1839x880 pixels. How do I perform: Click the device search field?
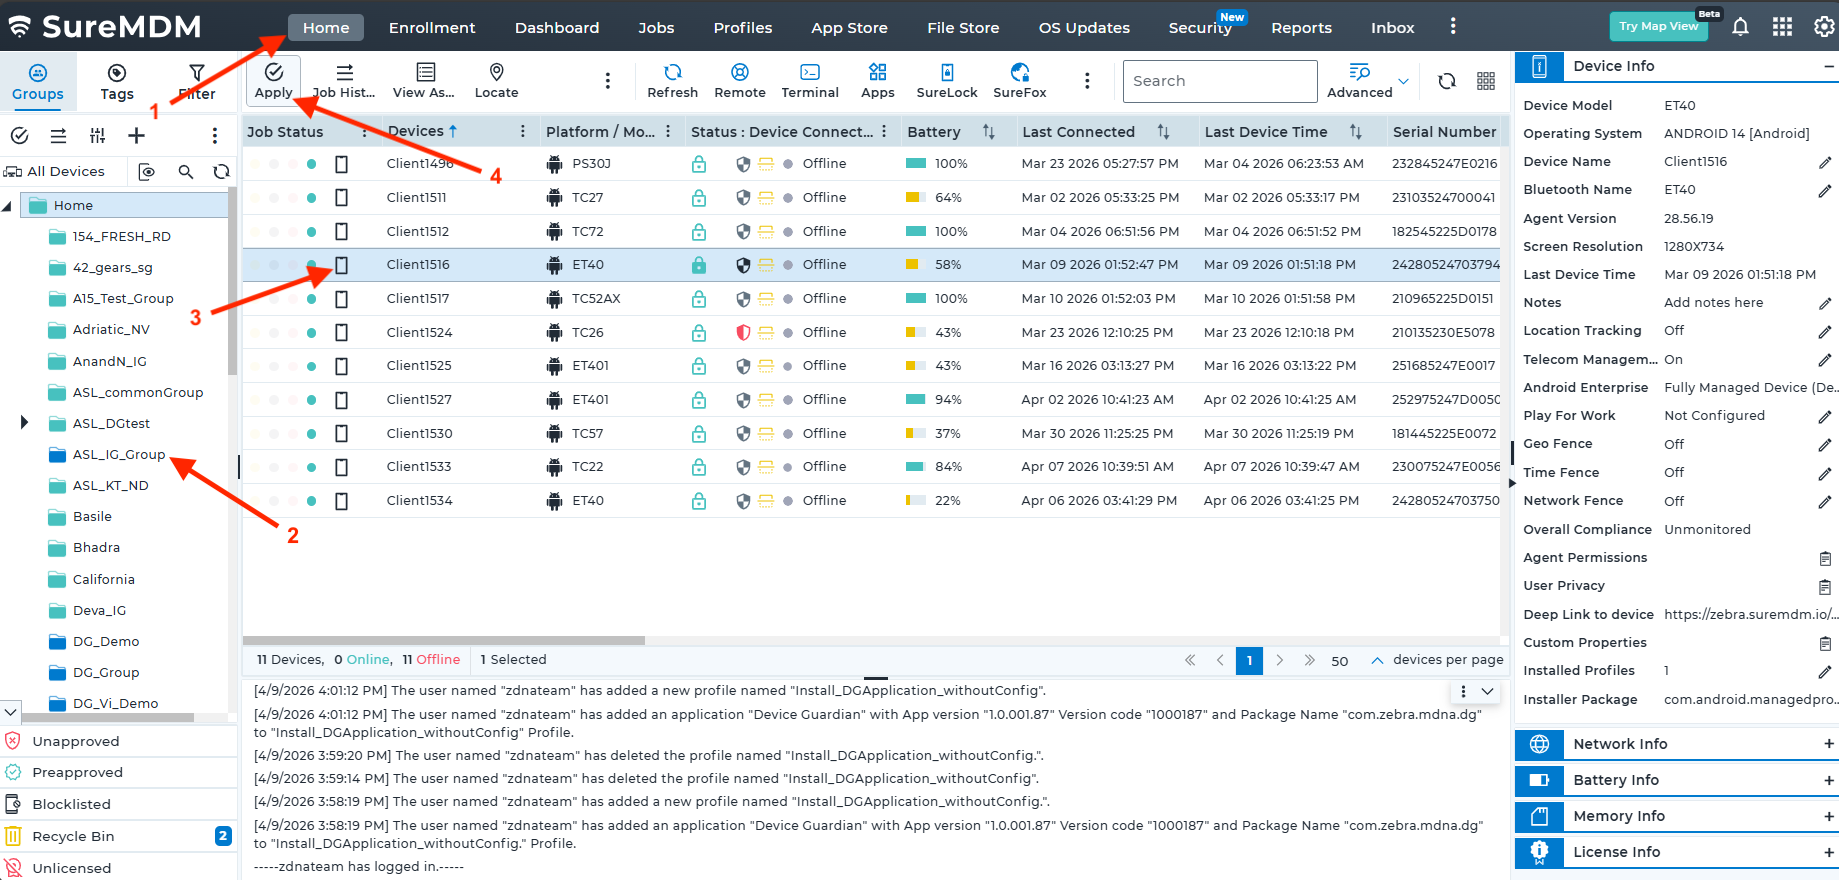pyautogui.click(x=1219, y=81)
